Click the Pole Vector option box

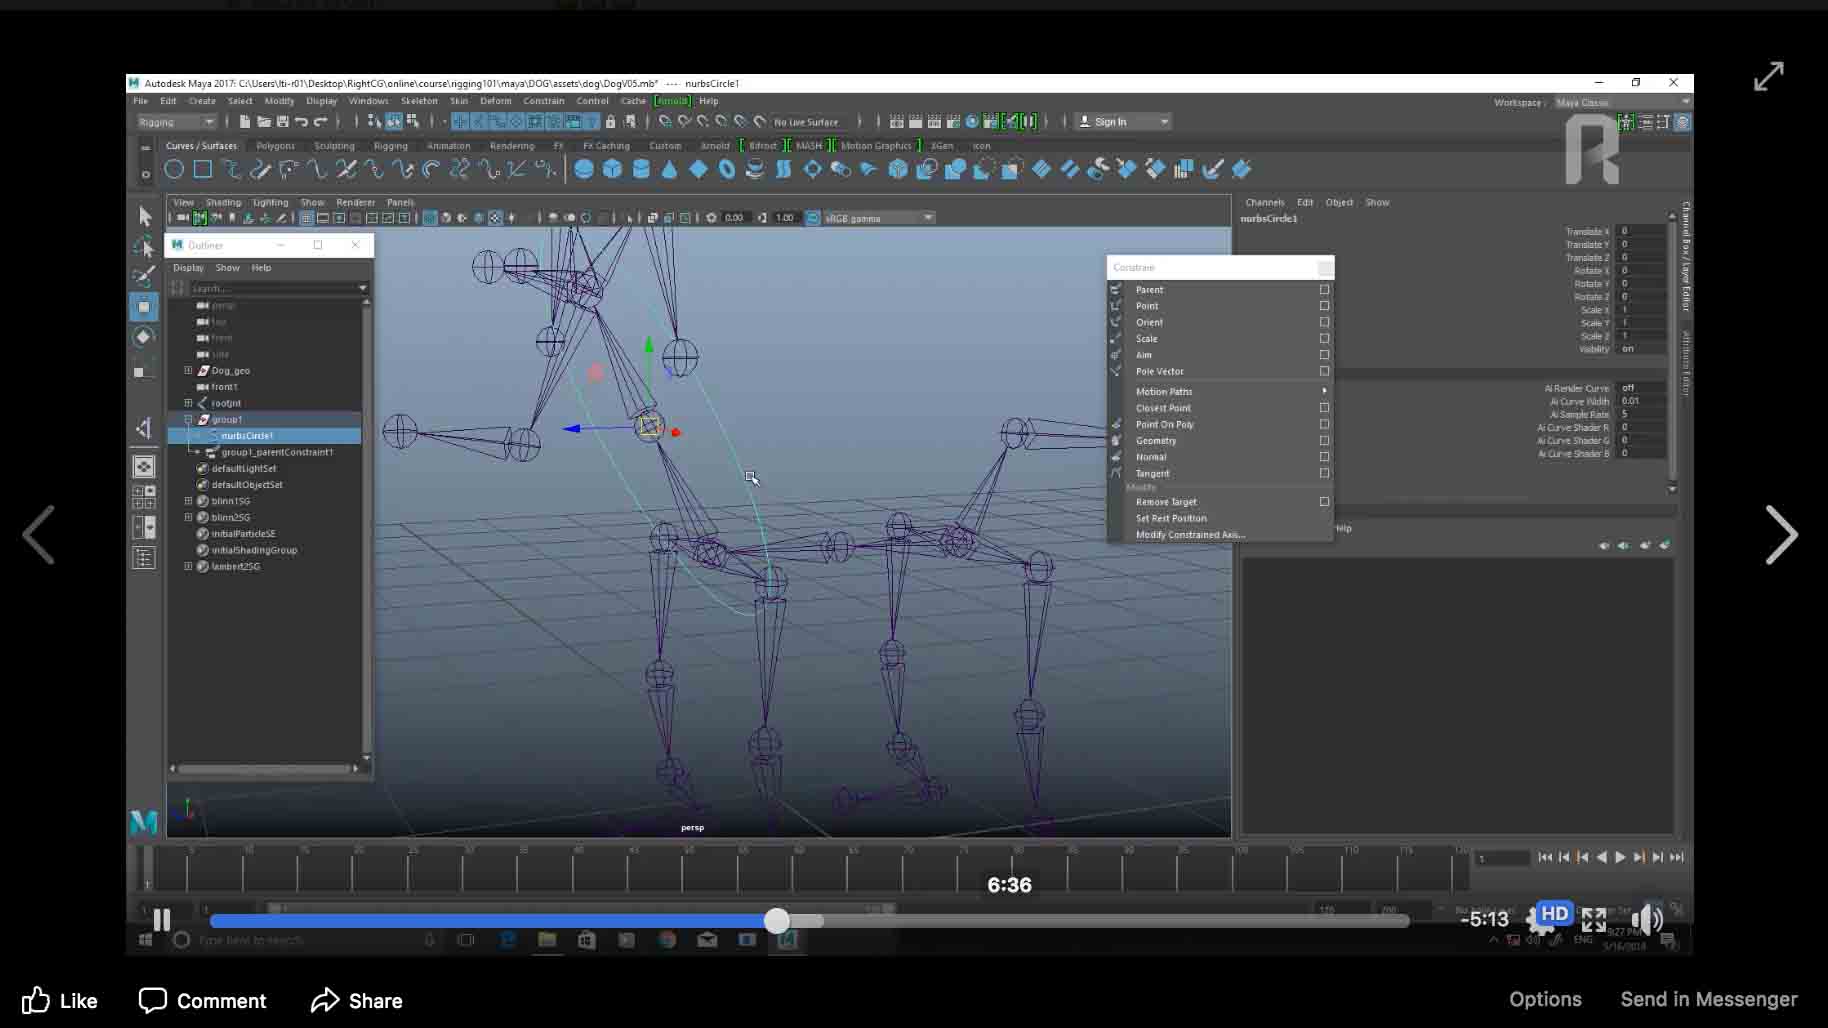(1324, 371)
